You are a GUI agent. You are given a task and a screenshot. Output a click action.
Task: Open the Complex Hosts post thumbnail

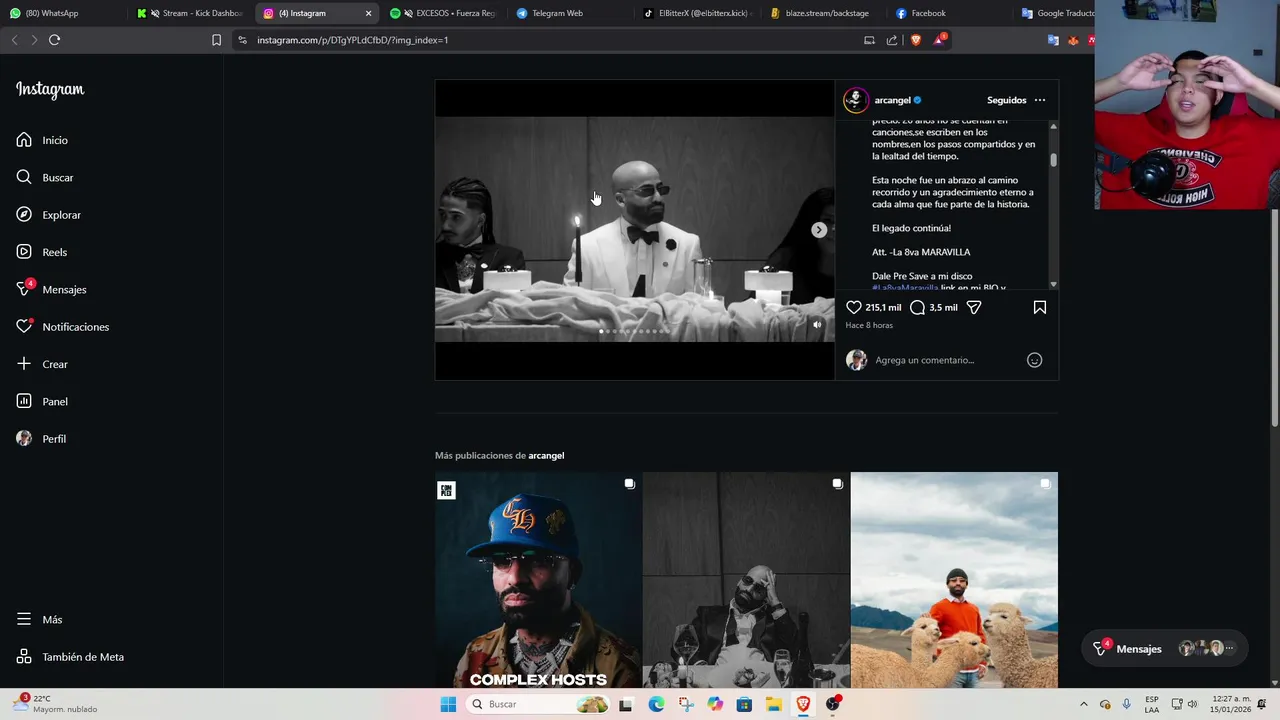(x=538, y=580)
